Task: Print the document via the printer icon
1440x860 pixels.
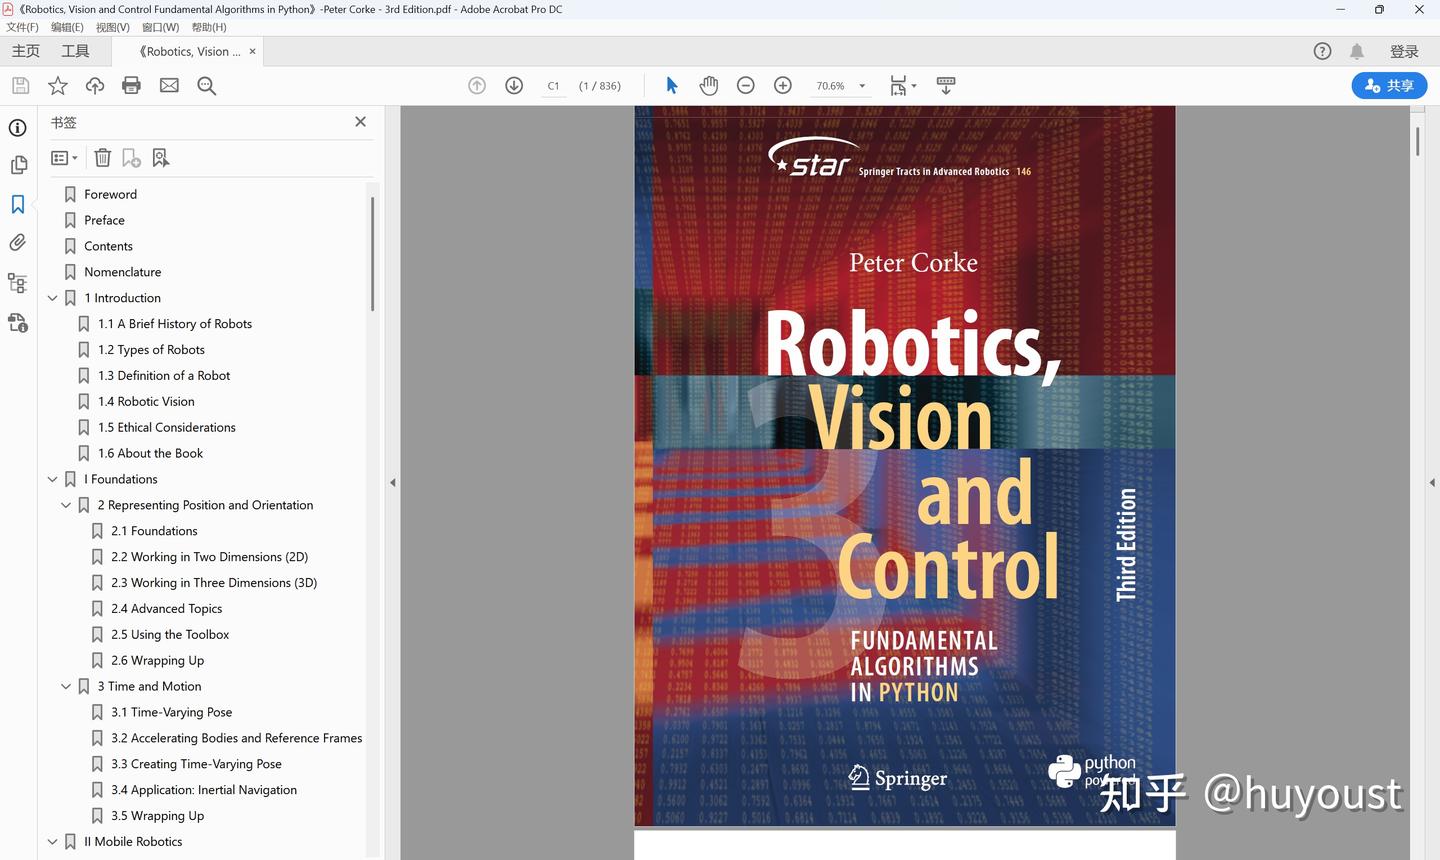Action: point(131,86)
